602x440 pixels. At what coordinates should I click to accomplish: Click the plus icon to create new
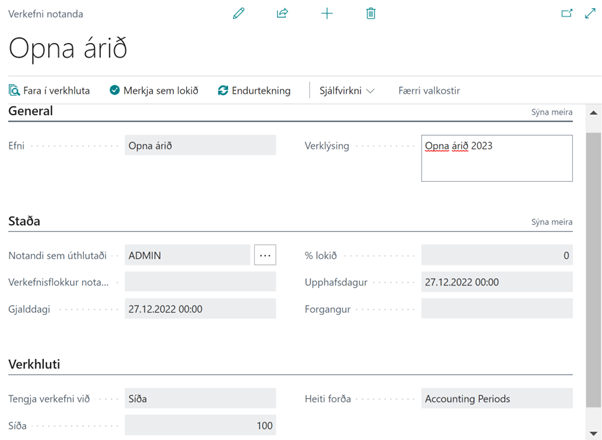[x=326, y=13]
